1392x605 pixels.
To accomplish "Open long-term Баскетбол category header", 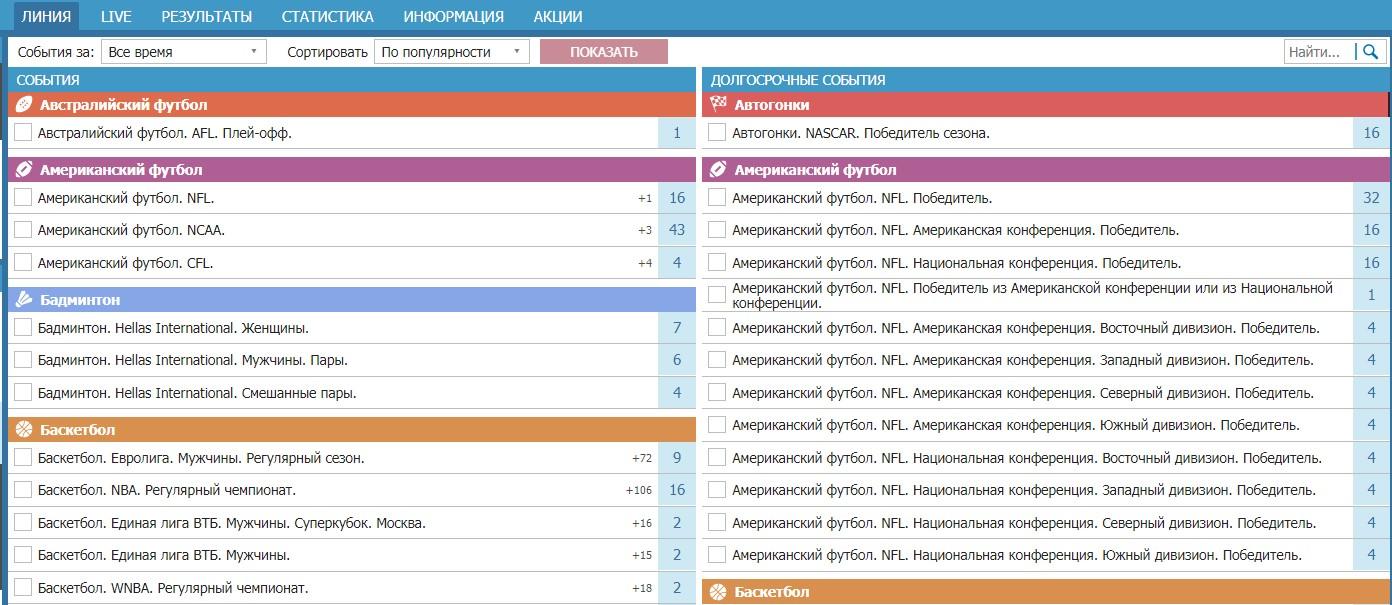I will (1046, 592).
